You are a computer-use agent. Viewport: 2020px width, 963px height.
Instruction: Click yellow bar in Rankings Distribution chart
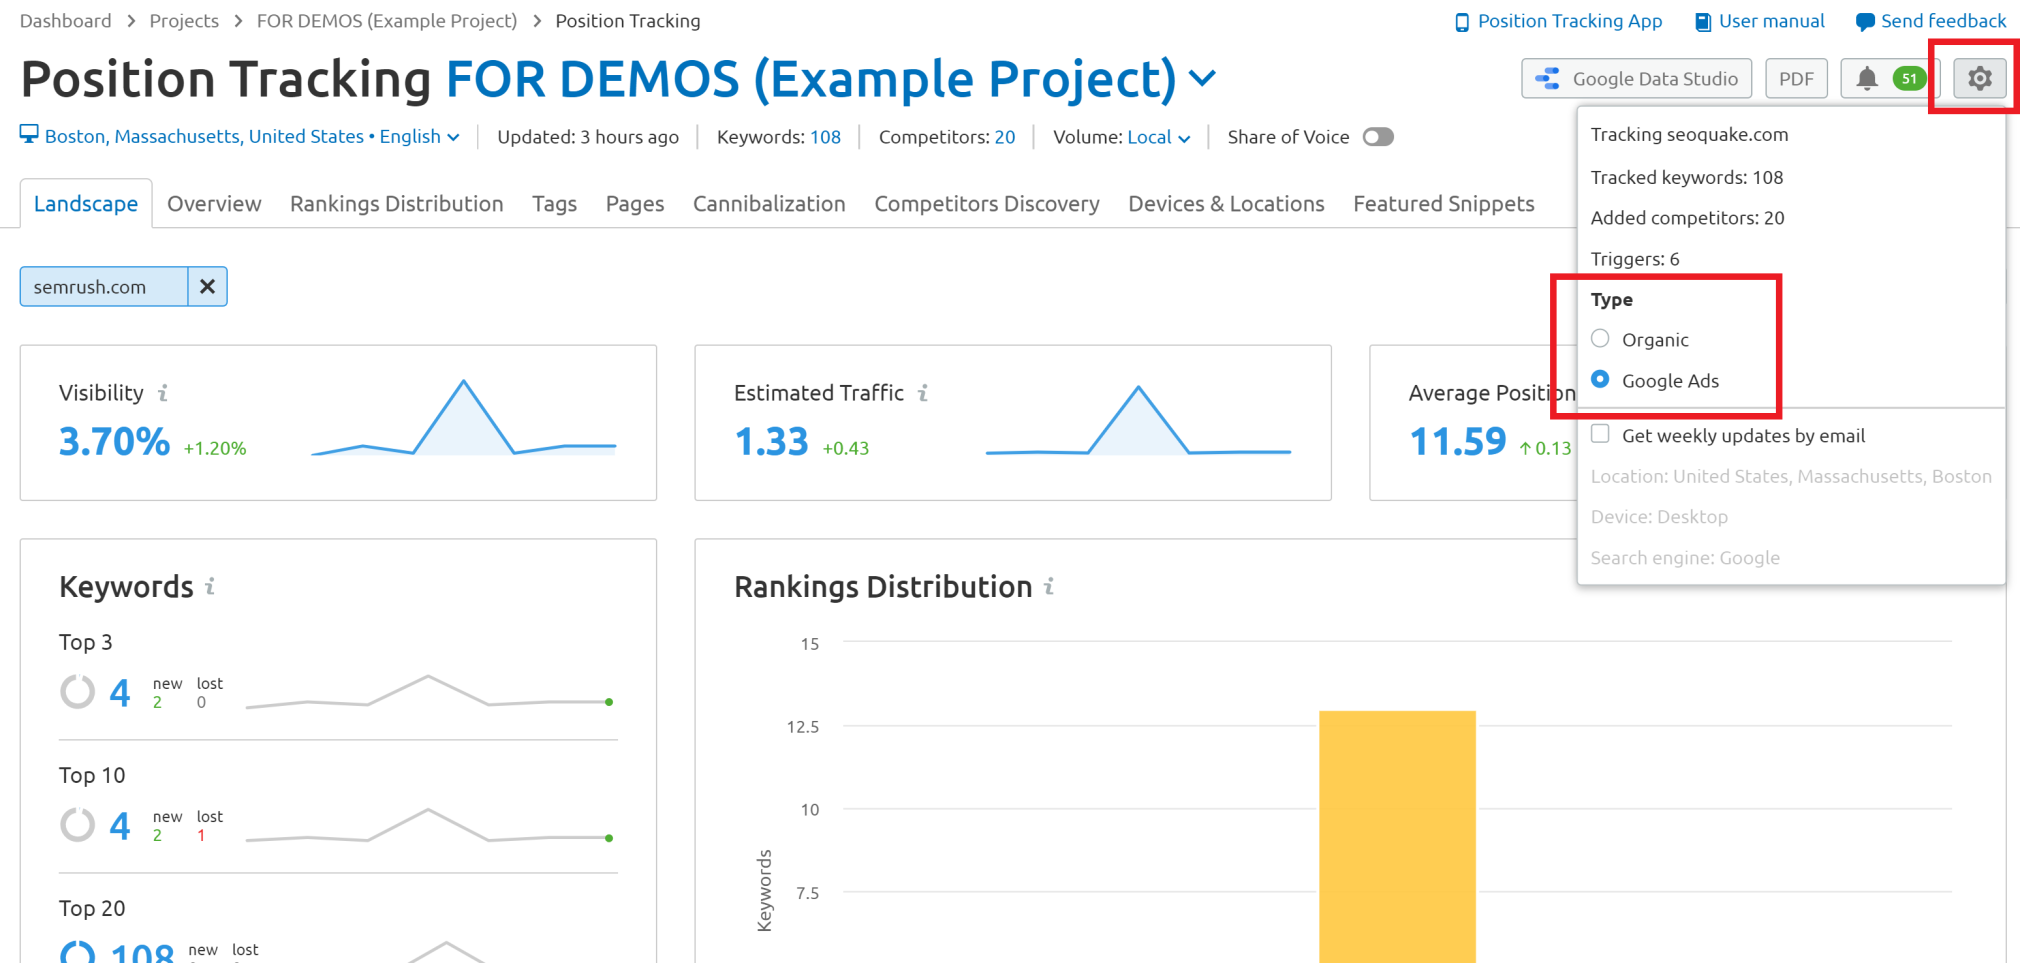click(x=1397, y=836)
